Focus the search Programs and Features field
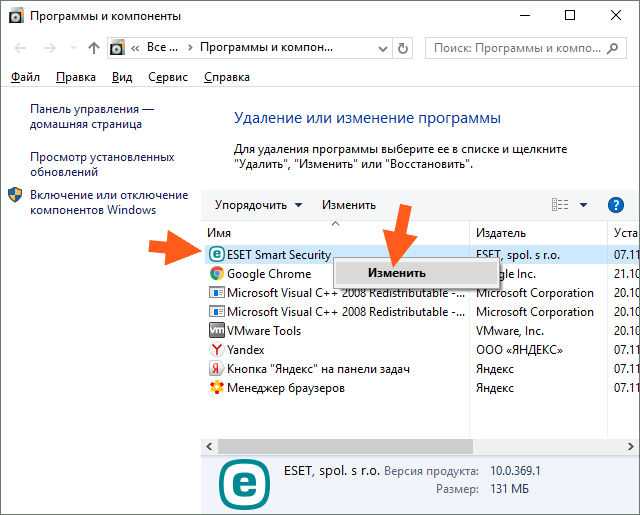 click(x=525, y=49)
